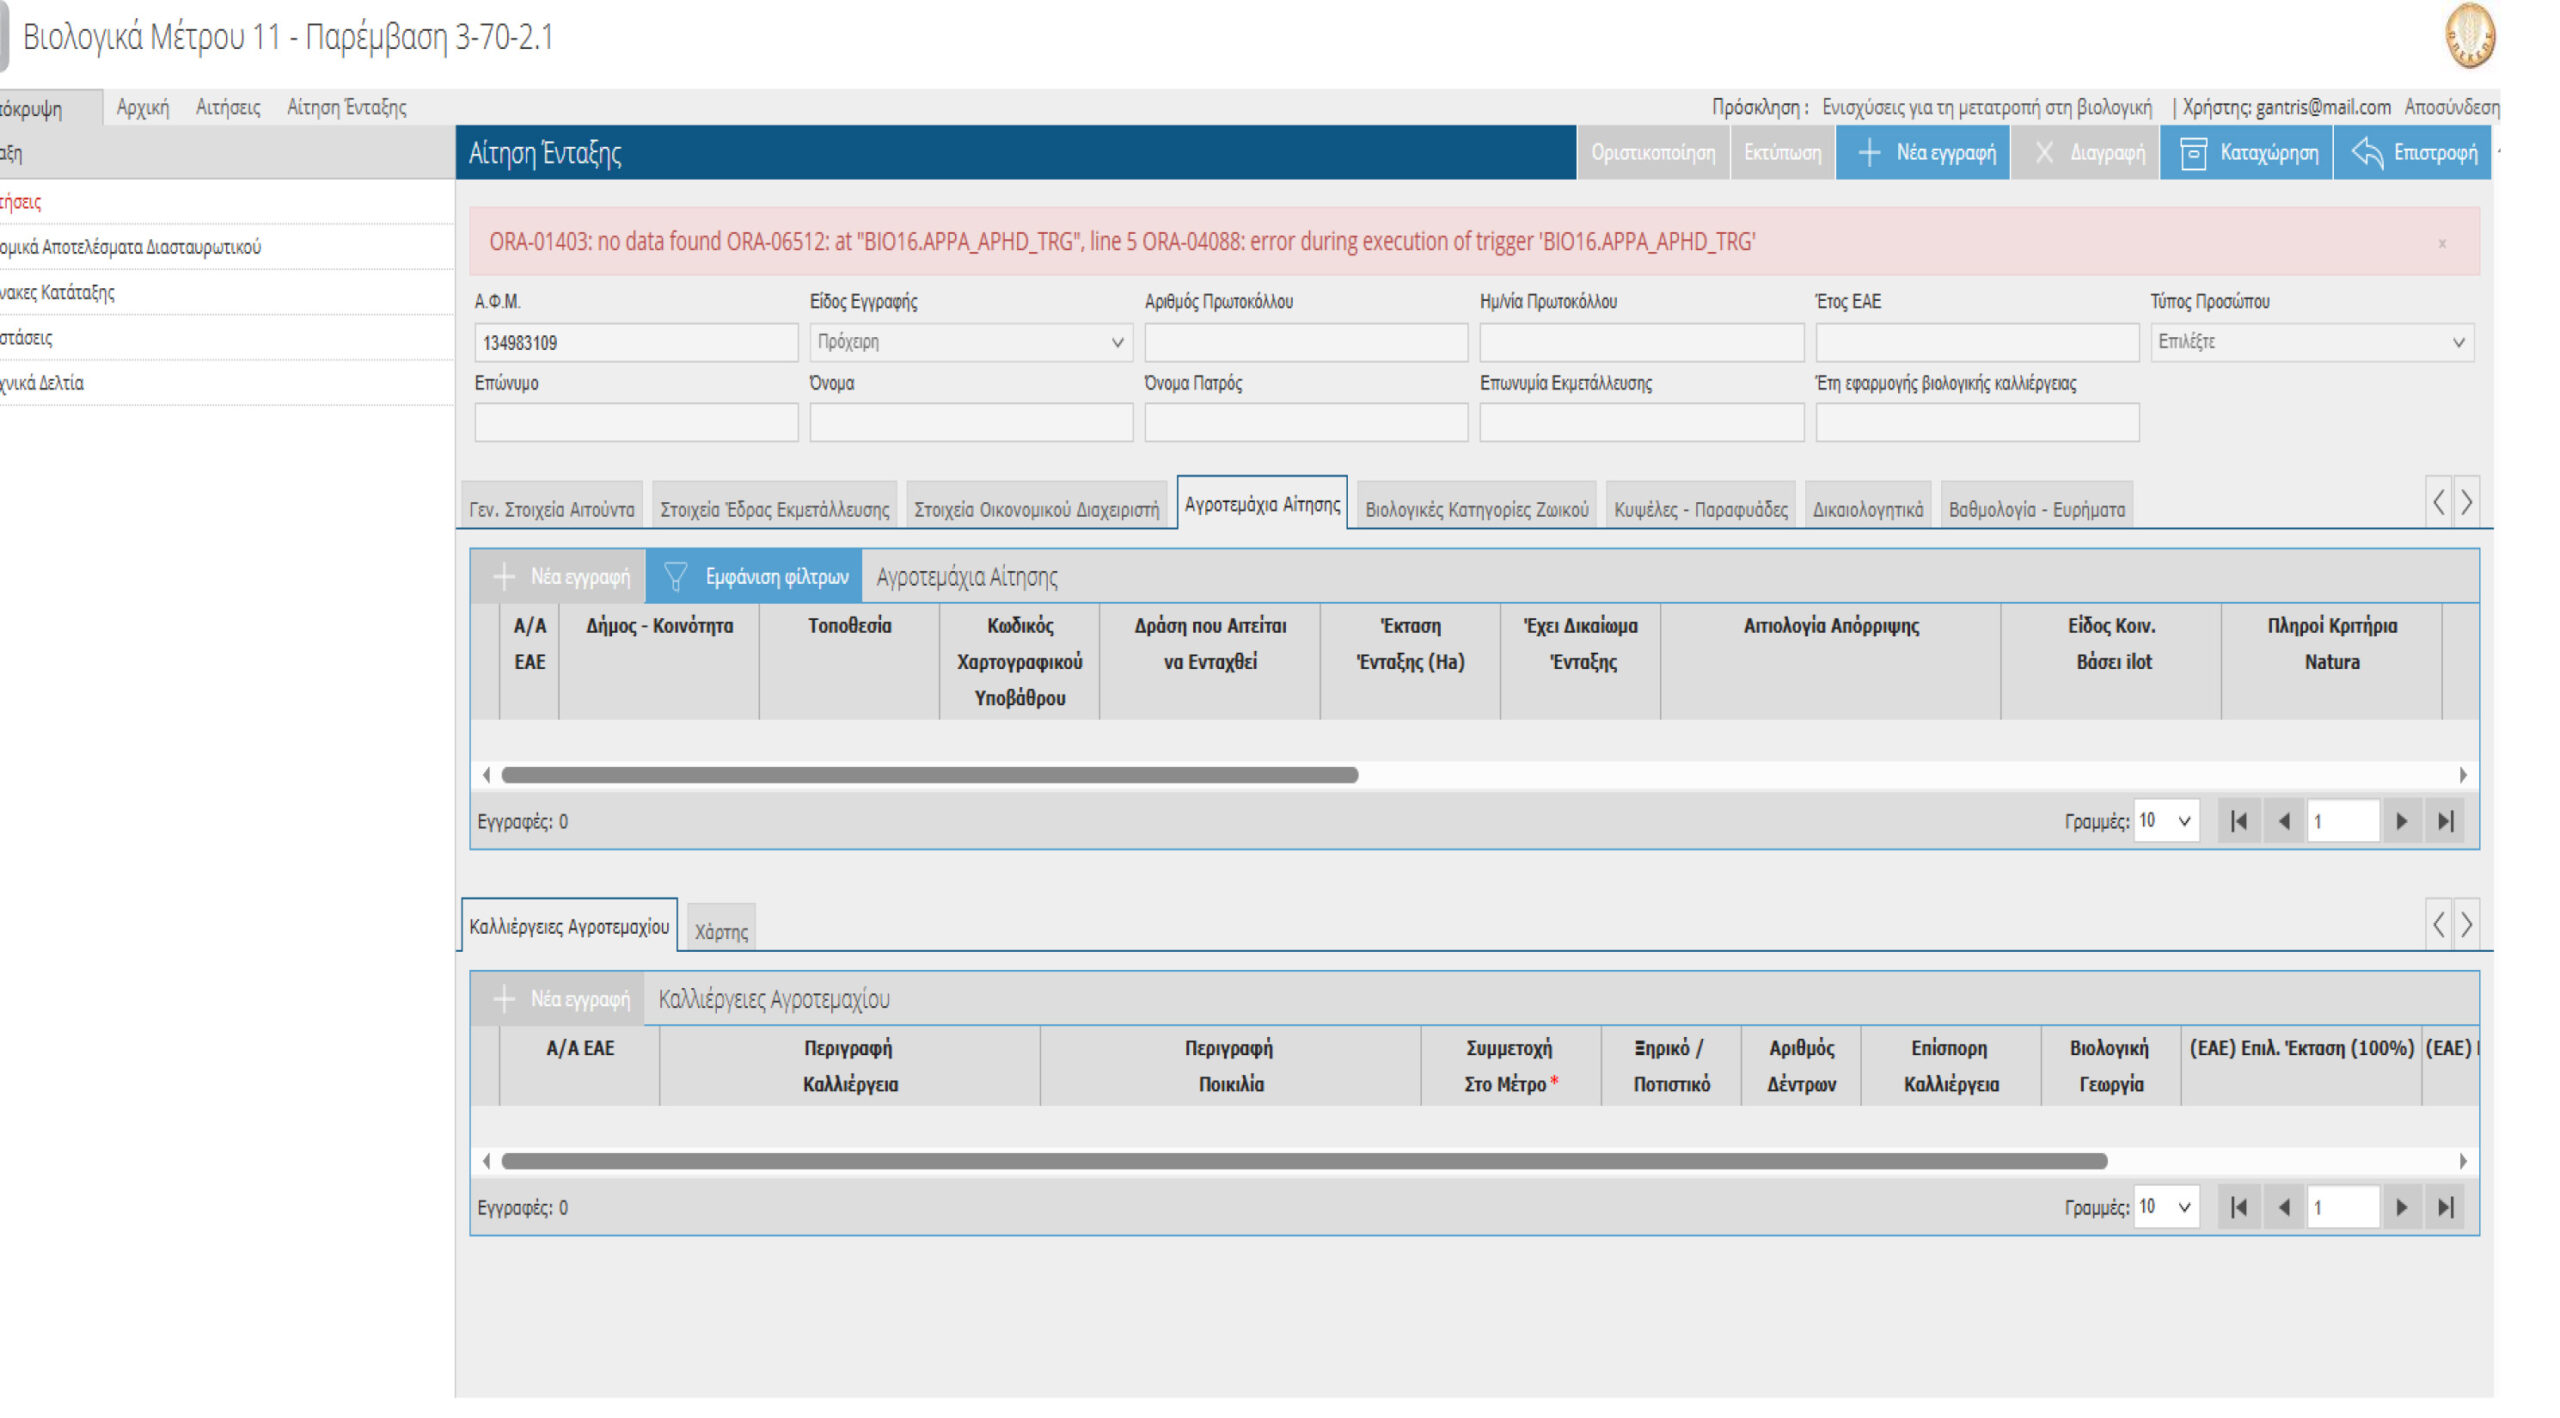The height and width of the screenshot is (1418, 2560).
Task: Go to first page of Αγροτεμάχια grid
Action: 2239,822
